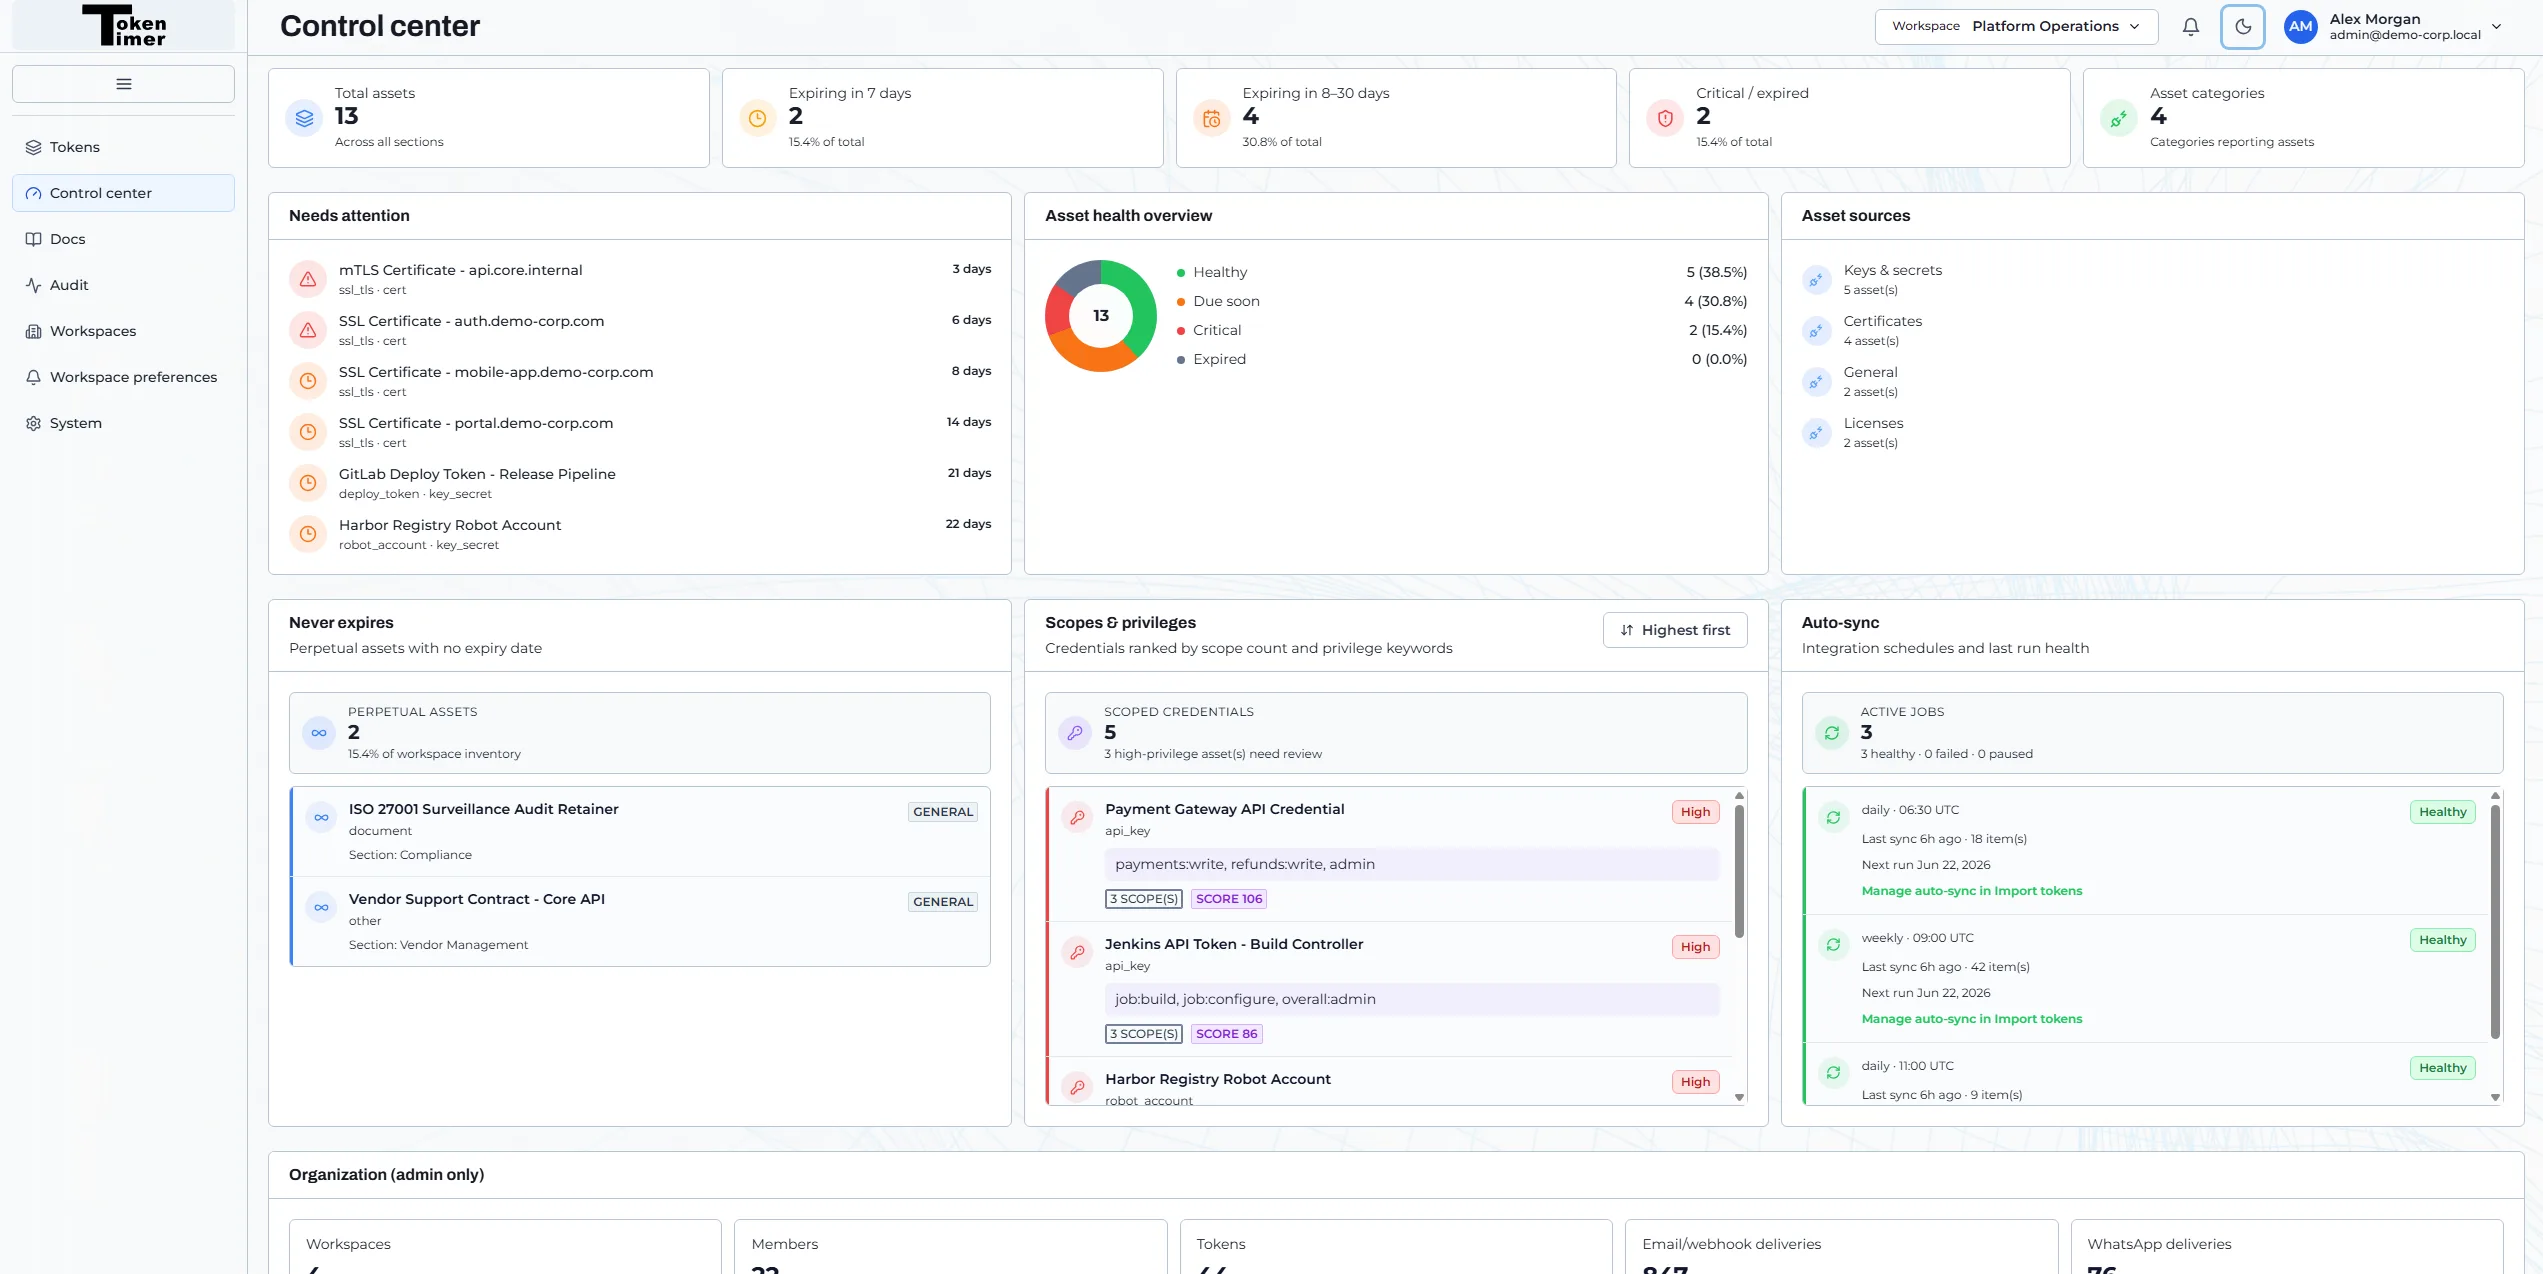Toggle dark mode moon button
The height and width of the screenshot is (1274, 2543).
coord(2243,27)
